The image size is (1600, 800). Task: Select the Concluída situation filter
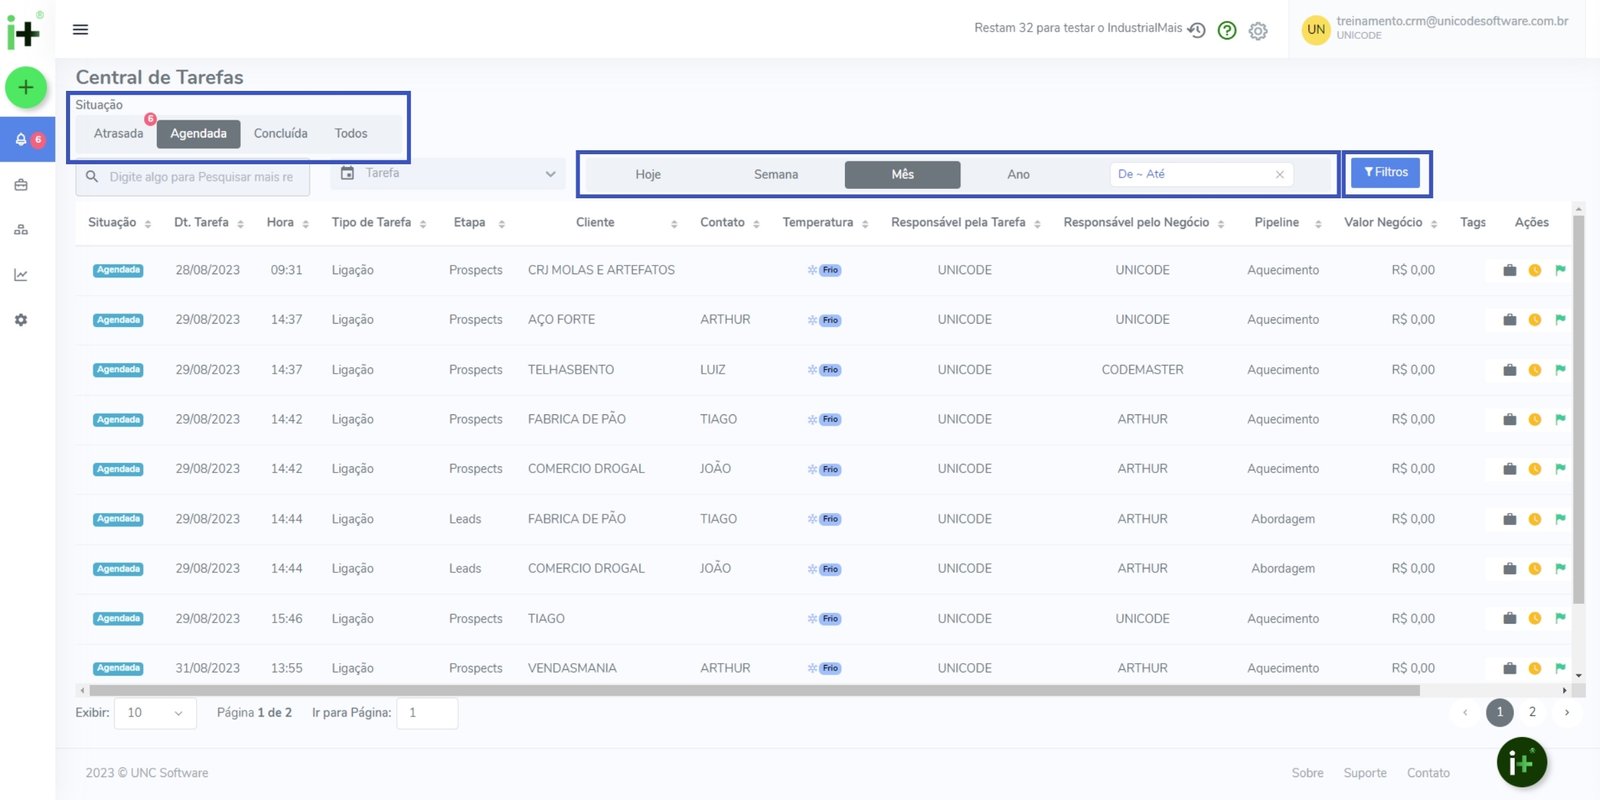click(x=280, y=134)
